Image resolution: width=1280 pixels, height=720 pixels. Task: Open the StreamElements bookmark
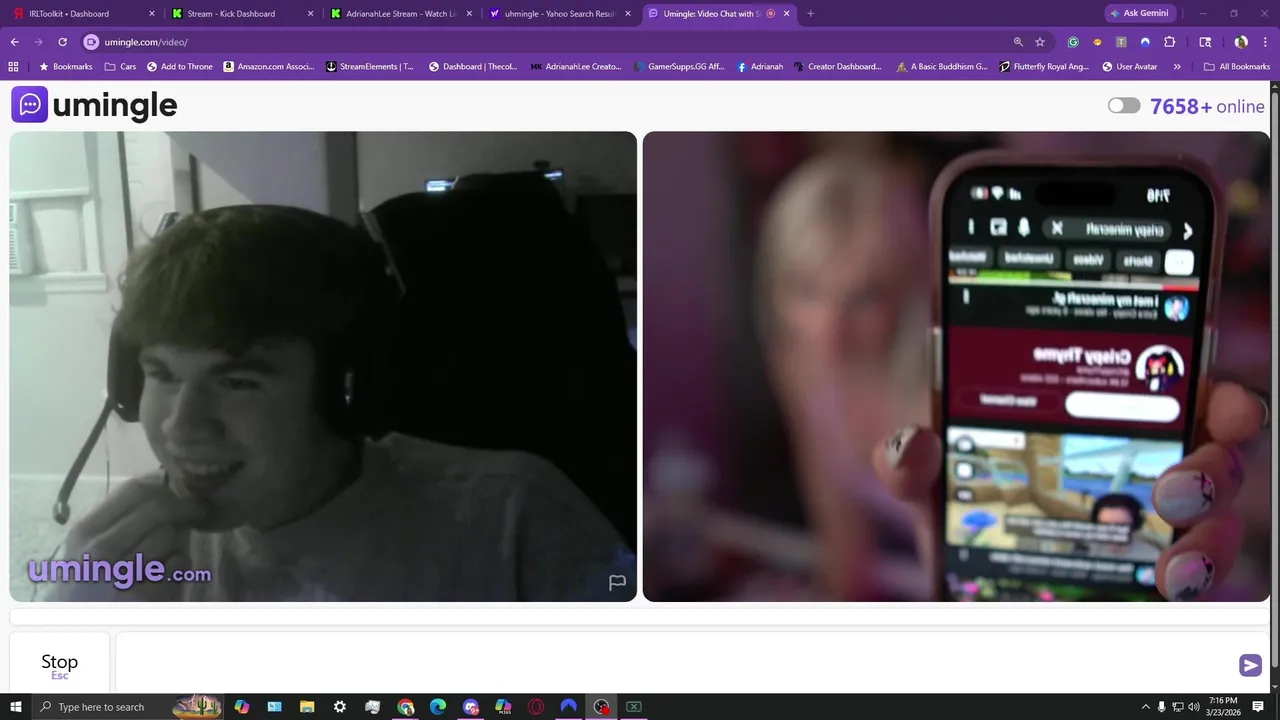point(370,67)
